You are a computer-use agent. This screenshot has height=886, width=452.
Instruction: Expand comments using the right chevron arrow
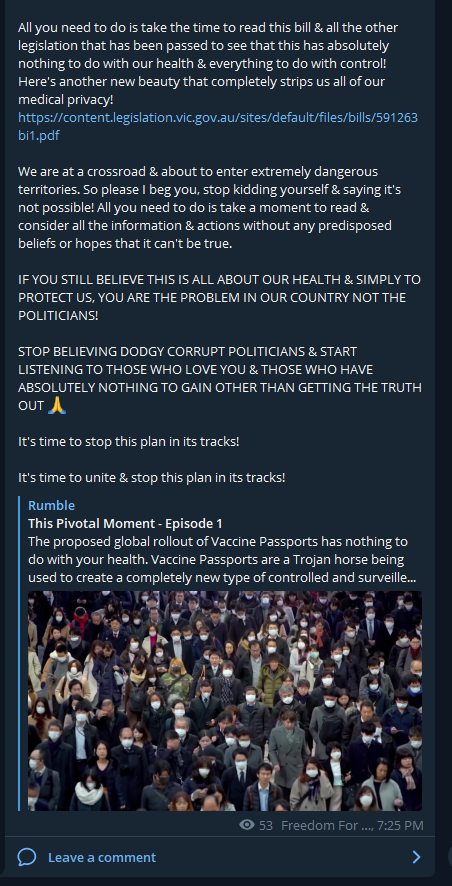pyautogui.click(x=416, y=857)
